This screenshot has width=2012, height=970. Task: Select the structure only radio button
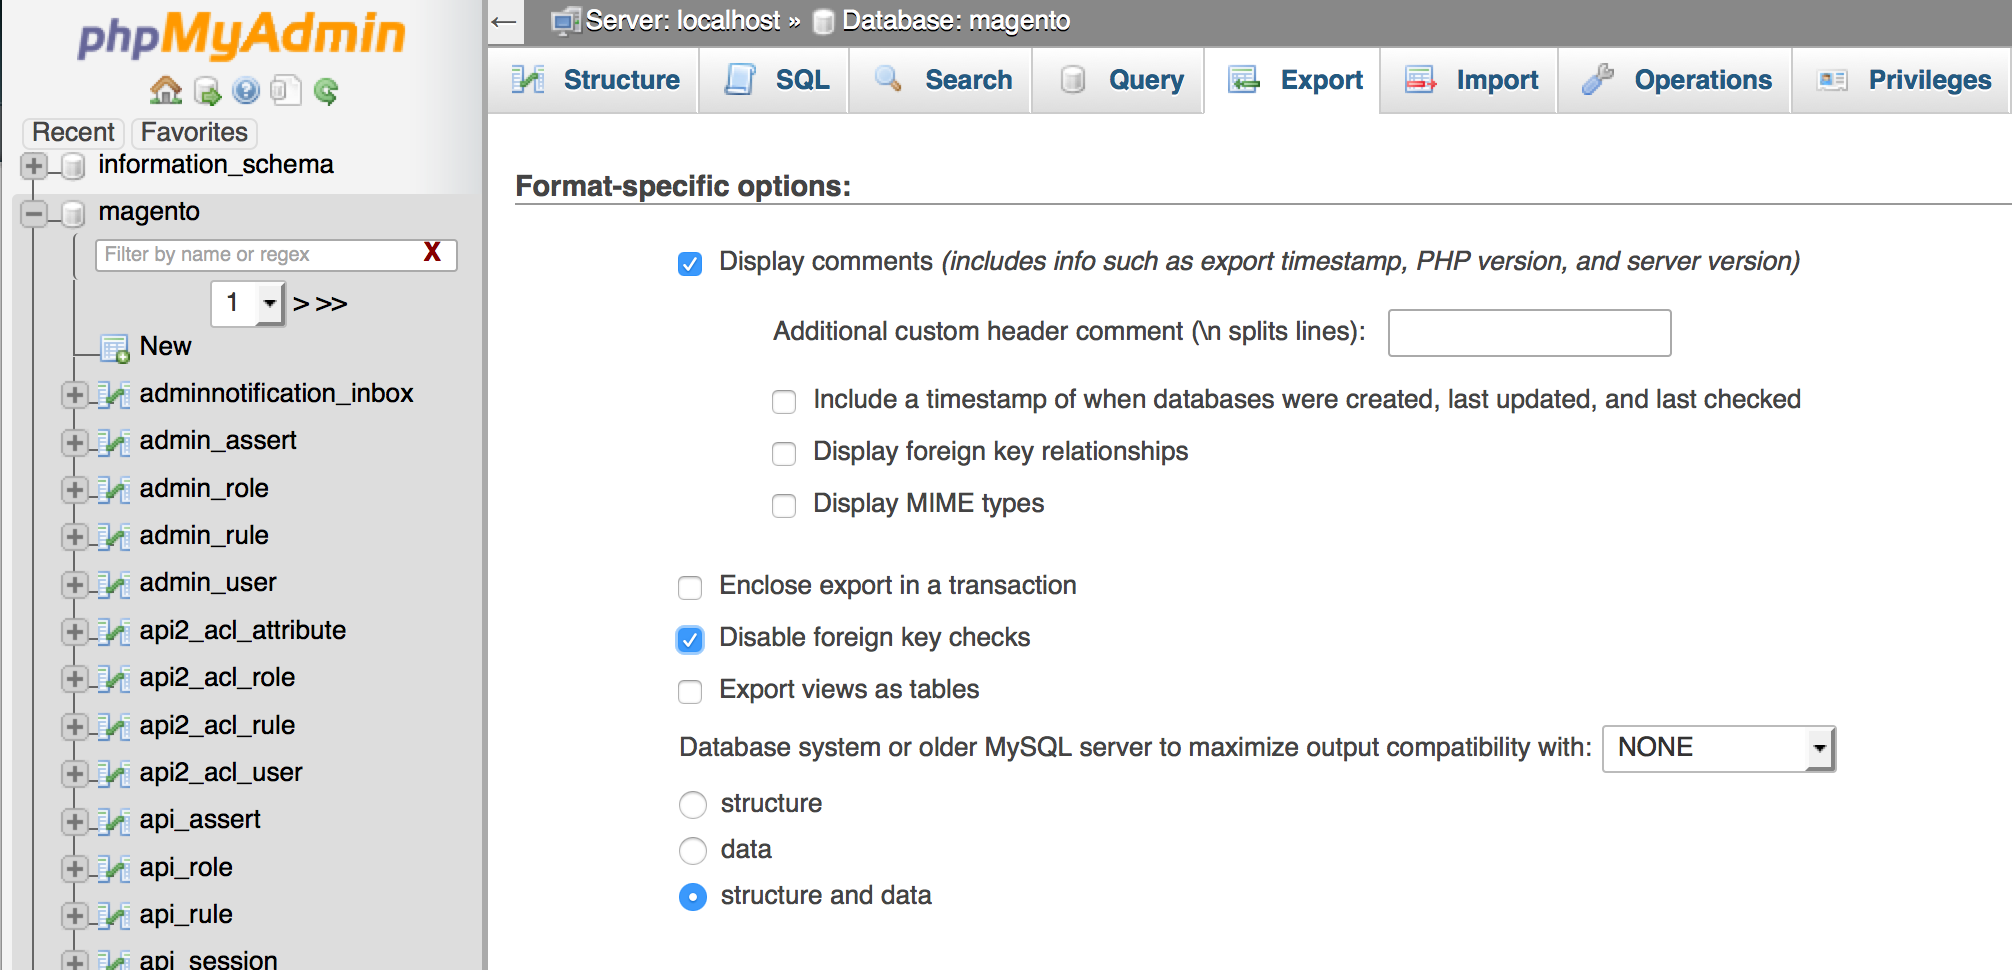(692, 804)
